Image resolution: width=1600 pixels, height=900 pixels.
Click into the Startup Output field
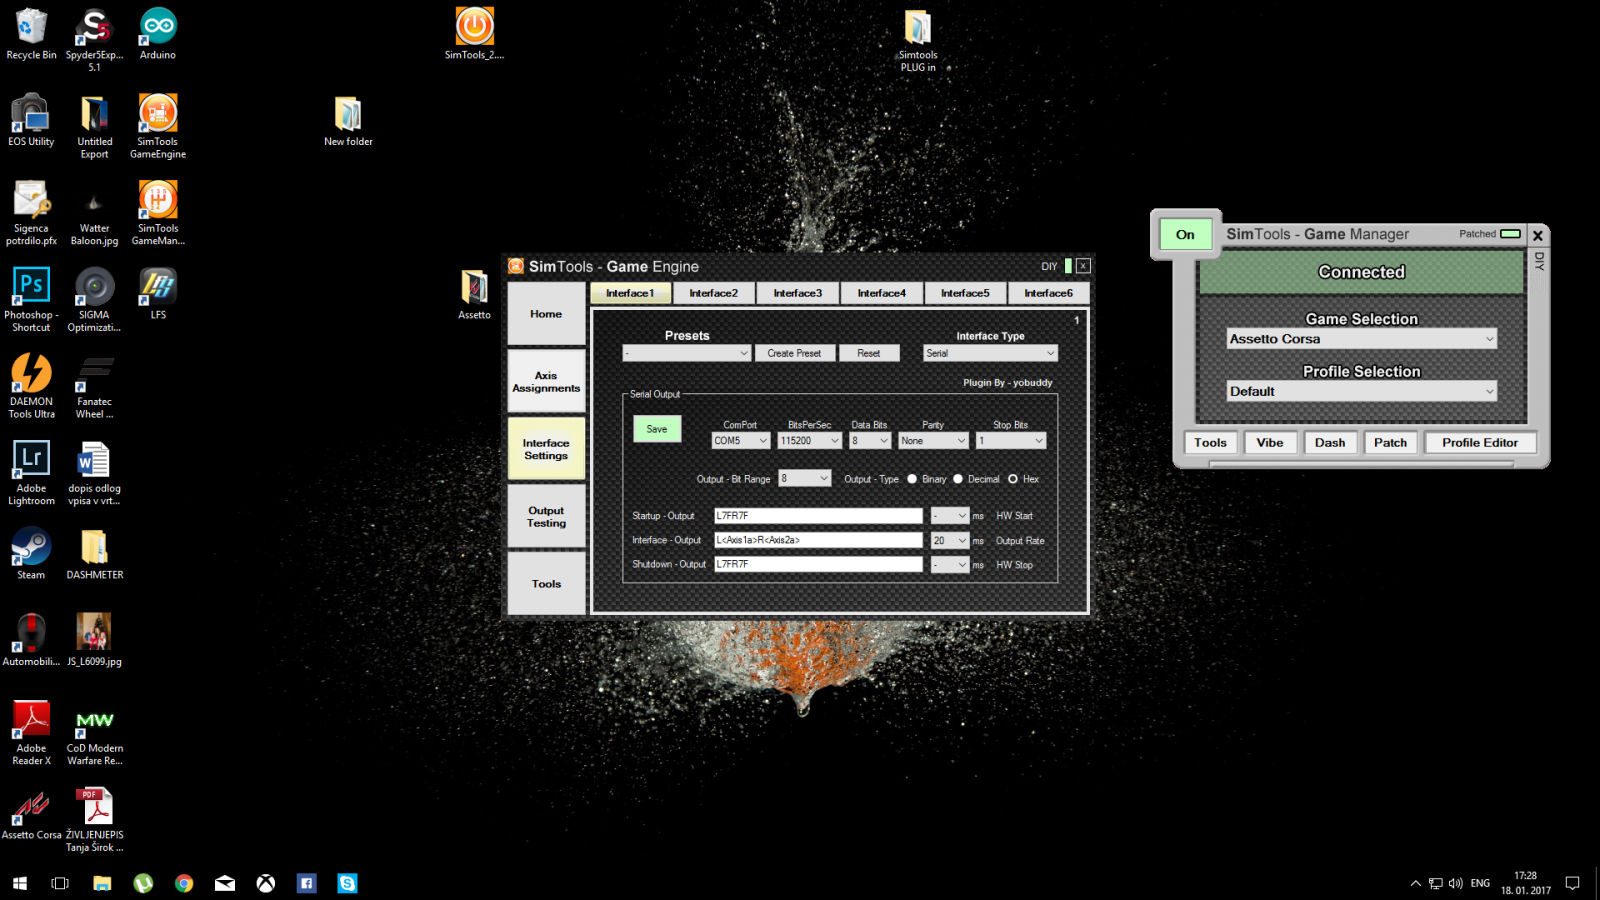[x=818, y=516]
